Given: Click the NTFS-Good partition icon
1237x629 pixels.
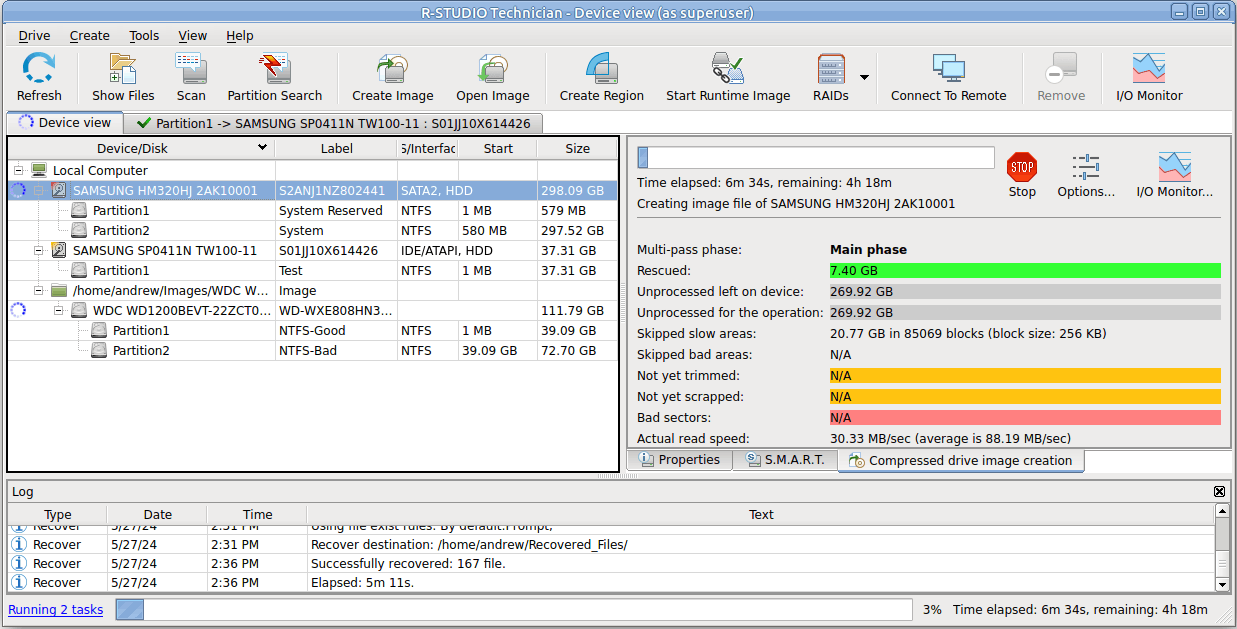Looking at the screenshot, I should (x=99, y=330).
